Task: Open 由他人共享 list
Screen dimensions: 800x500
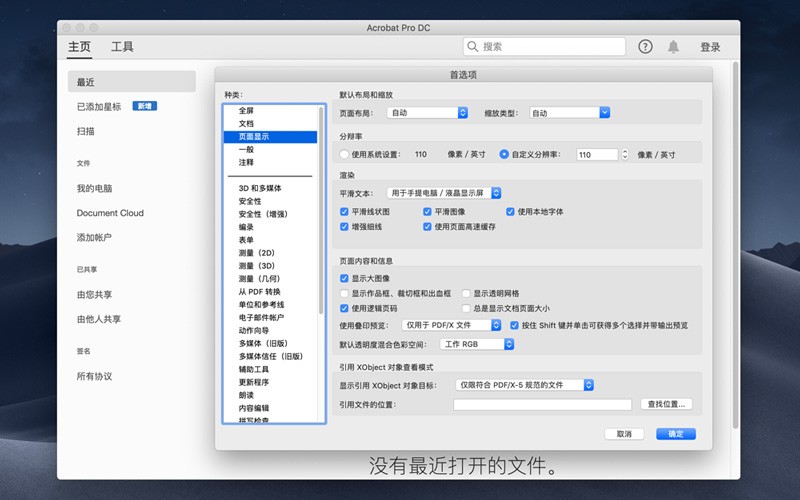Action: tap(99, 319)
